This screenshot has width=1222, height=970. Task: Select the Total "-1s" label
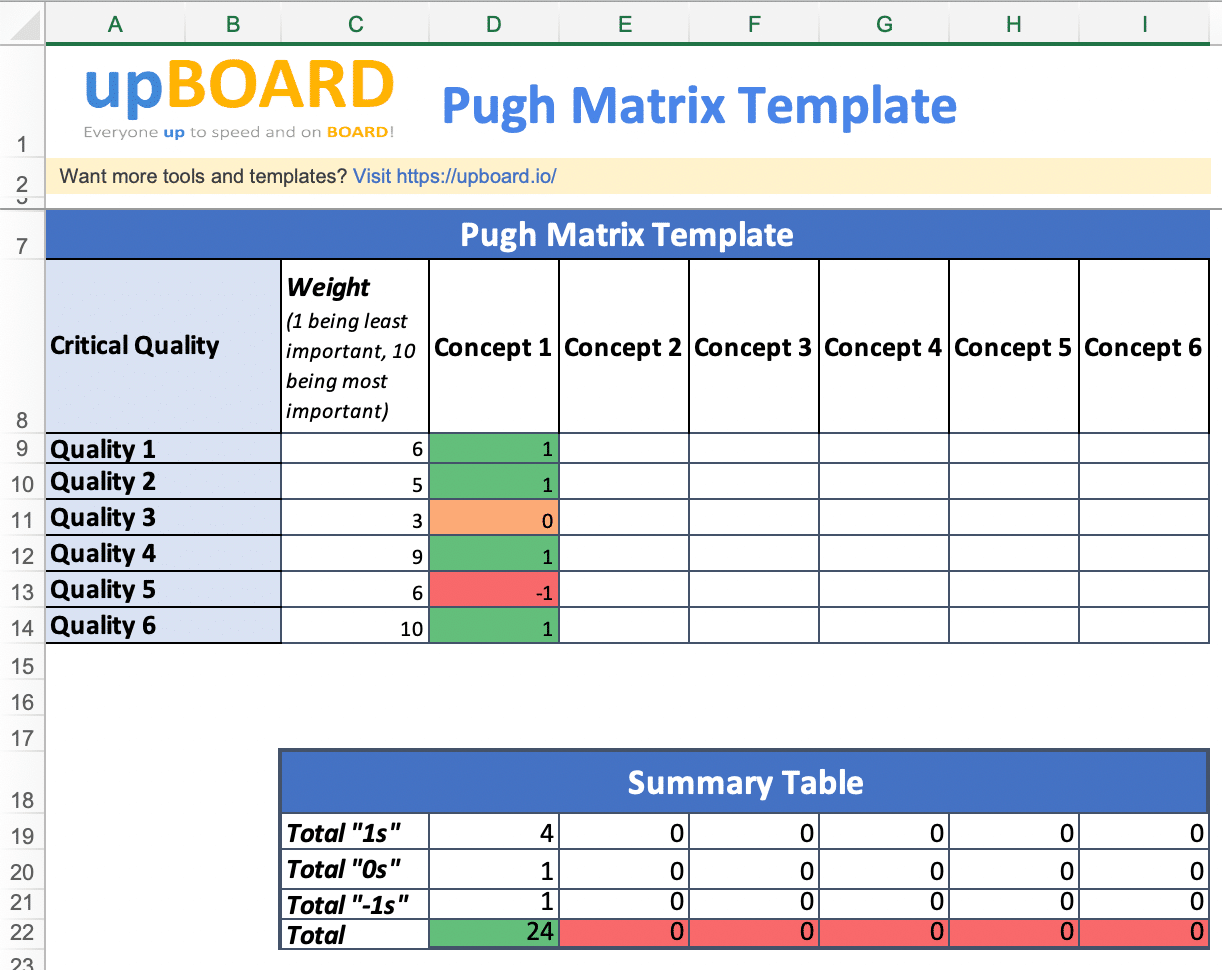coord(355,903)
